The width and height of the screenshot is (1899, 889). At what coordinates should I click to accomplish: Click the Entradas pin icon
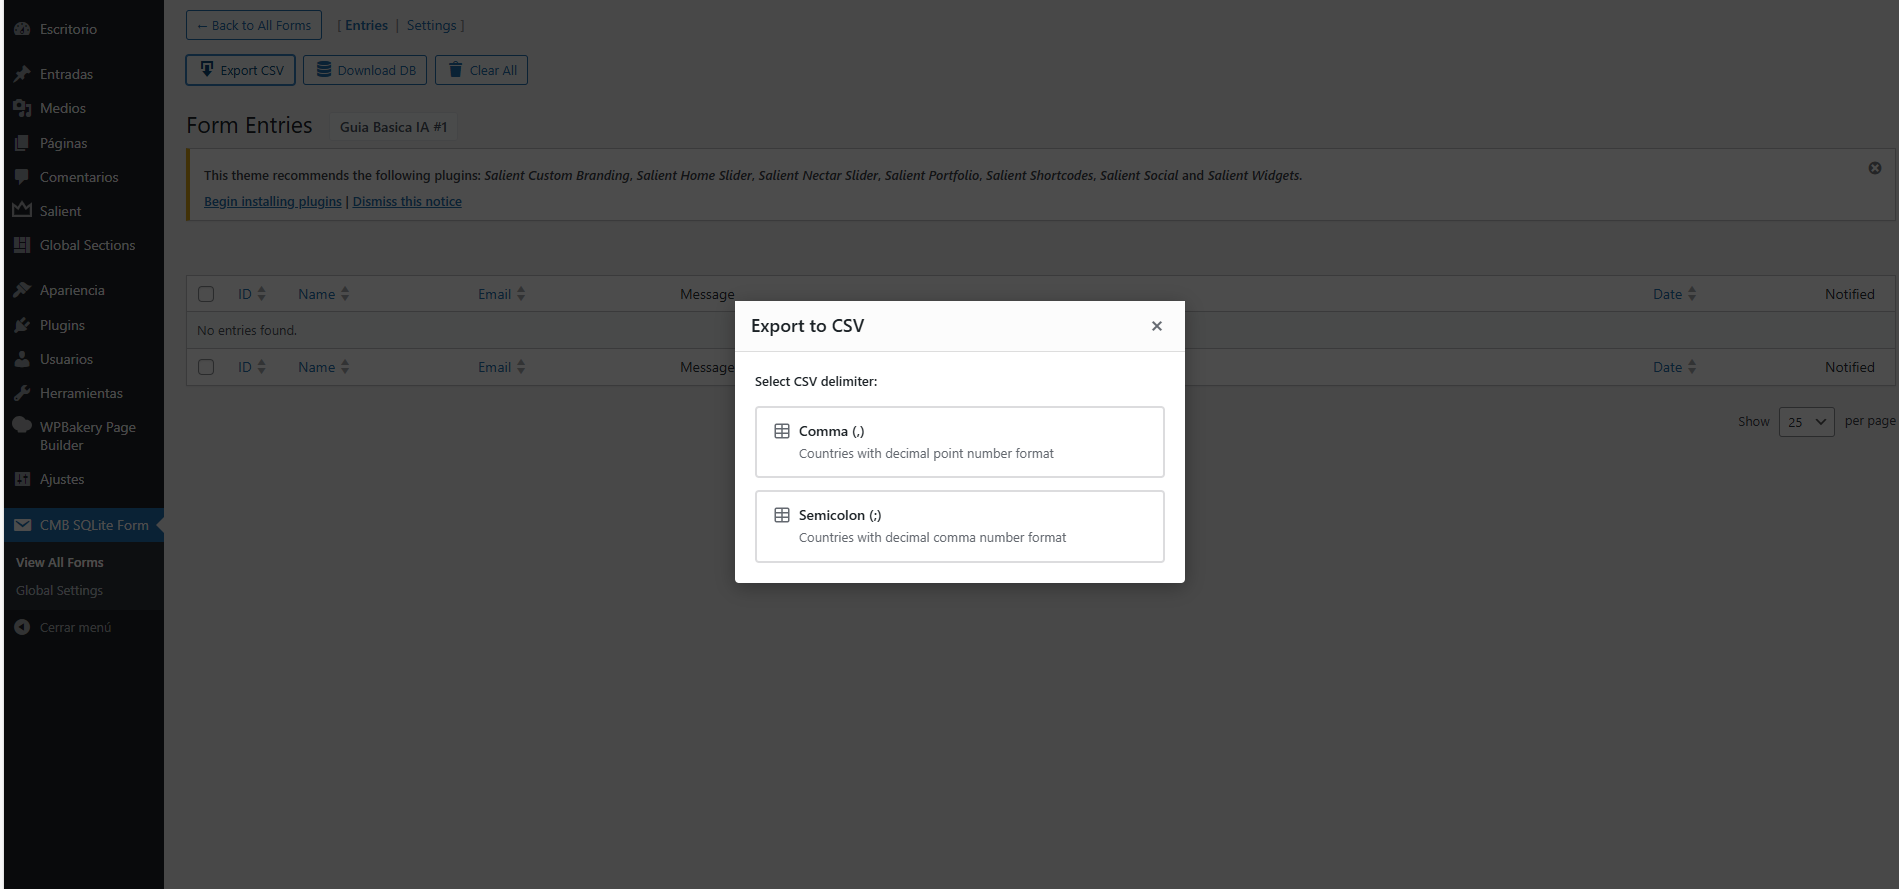click(x=22, y=74)
